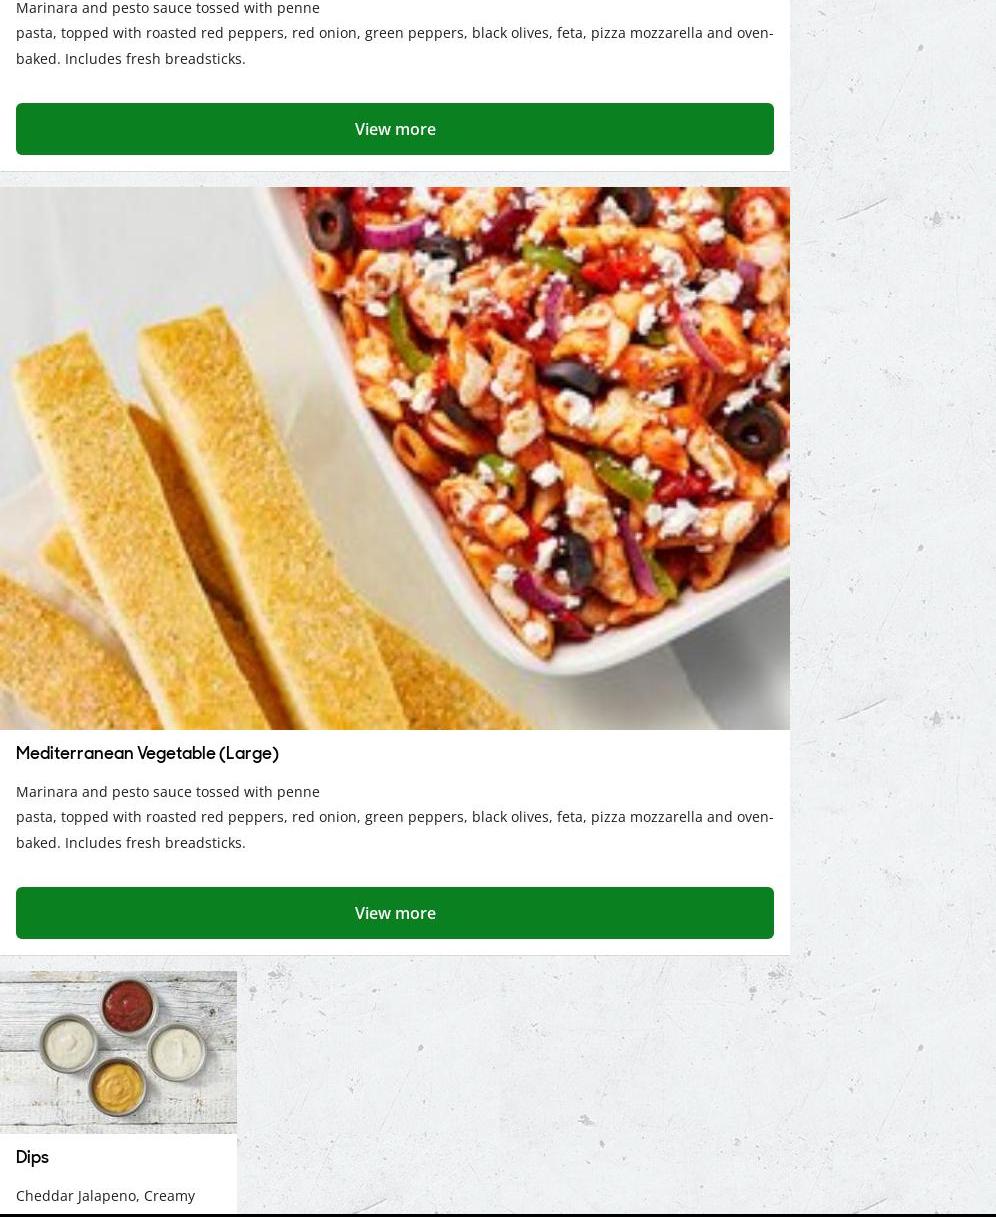This screenshot has height=1217, width=996.
Task: Click the Dips heading
Action: (x=32, y=1158)
